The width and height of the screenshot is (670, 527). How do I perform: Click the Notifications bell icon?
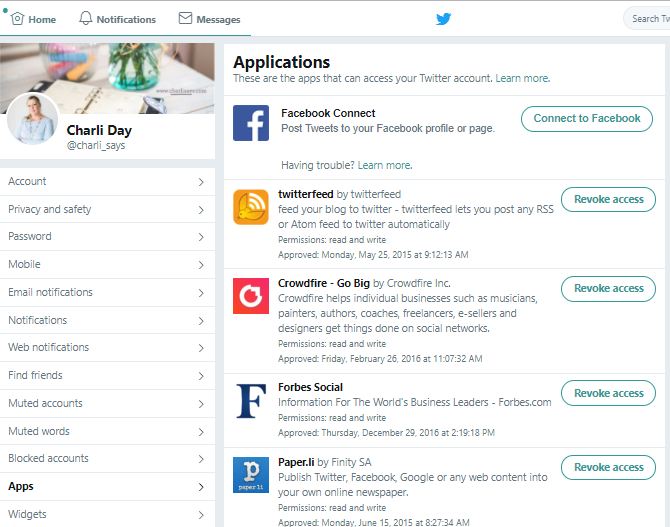pyautogui.click(x=85, y=18)
